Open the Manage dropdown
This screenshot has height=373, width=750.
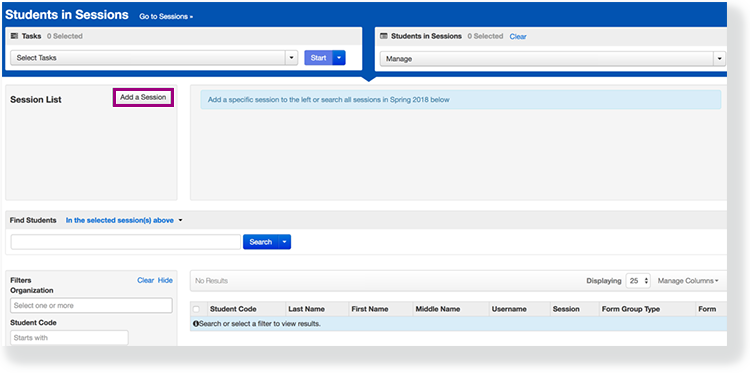click(x=552, y=59)
